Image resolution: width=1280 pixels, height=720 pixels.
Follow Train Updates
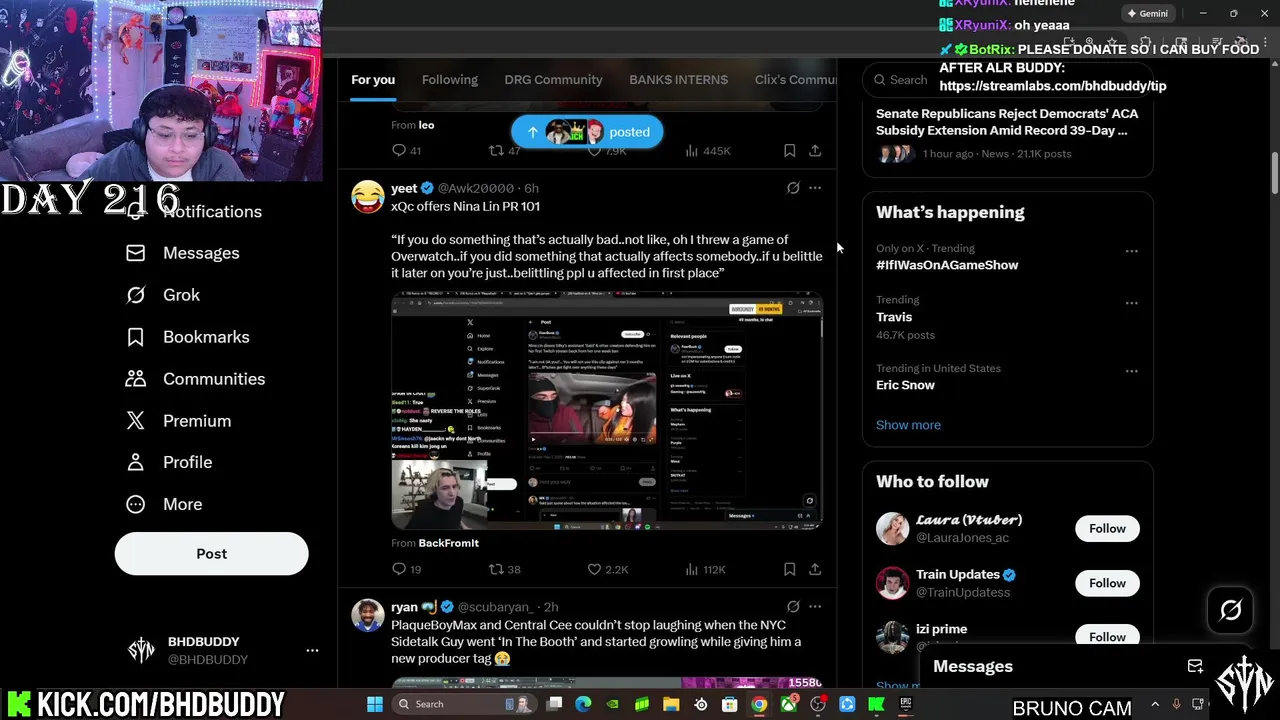coord(1107,583)
